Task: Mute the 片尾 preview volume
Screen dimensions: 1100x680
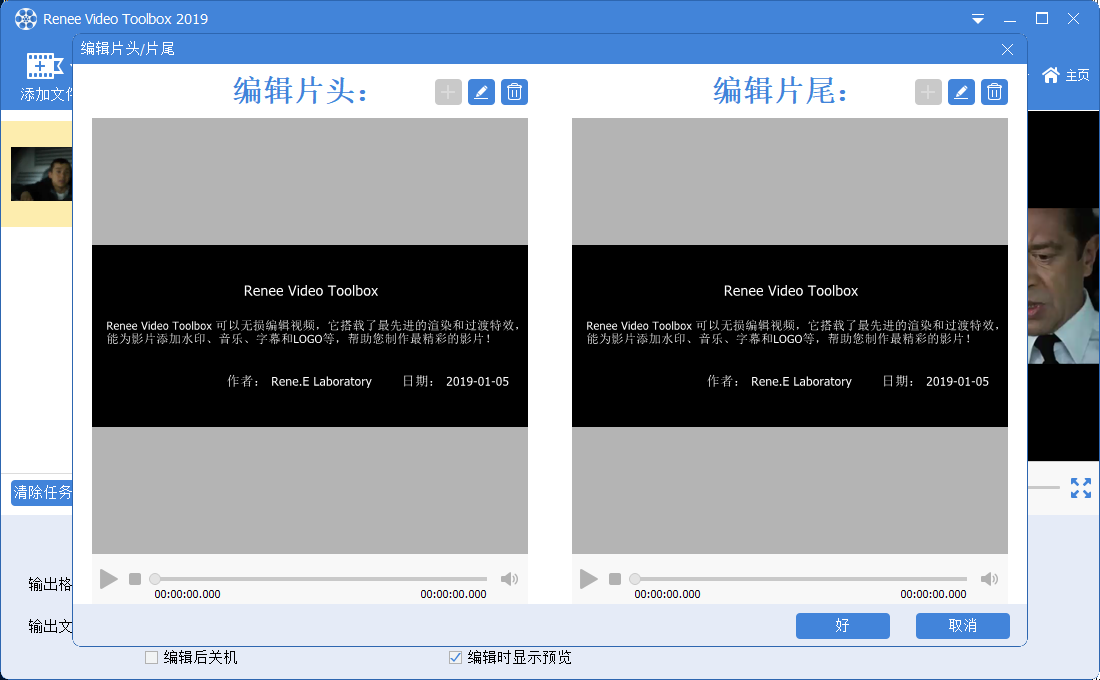Action: 989,579
